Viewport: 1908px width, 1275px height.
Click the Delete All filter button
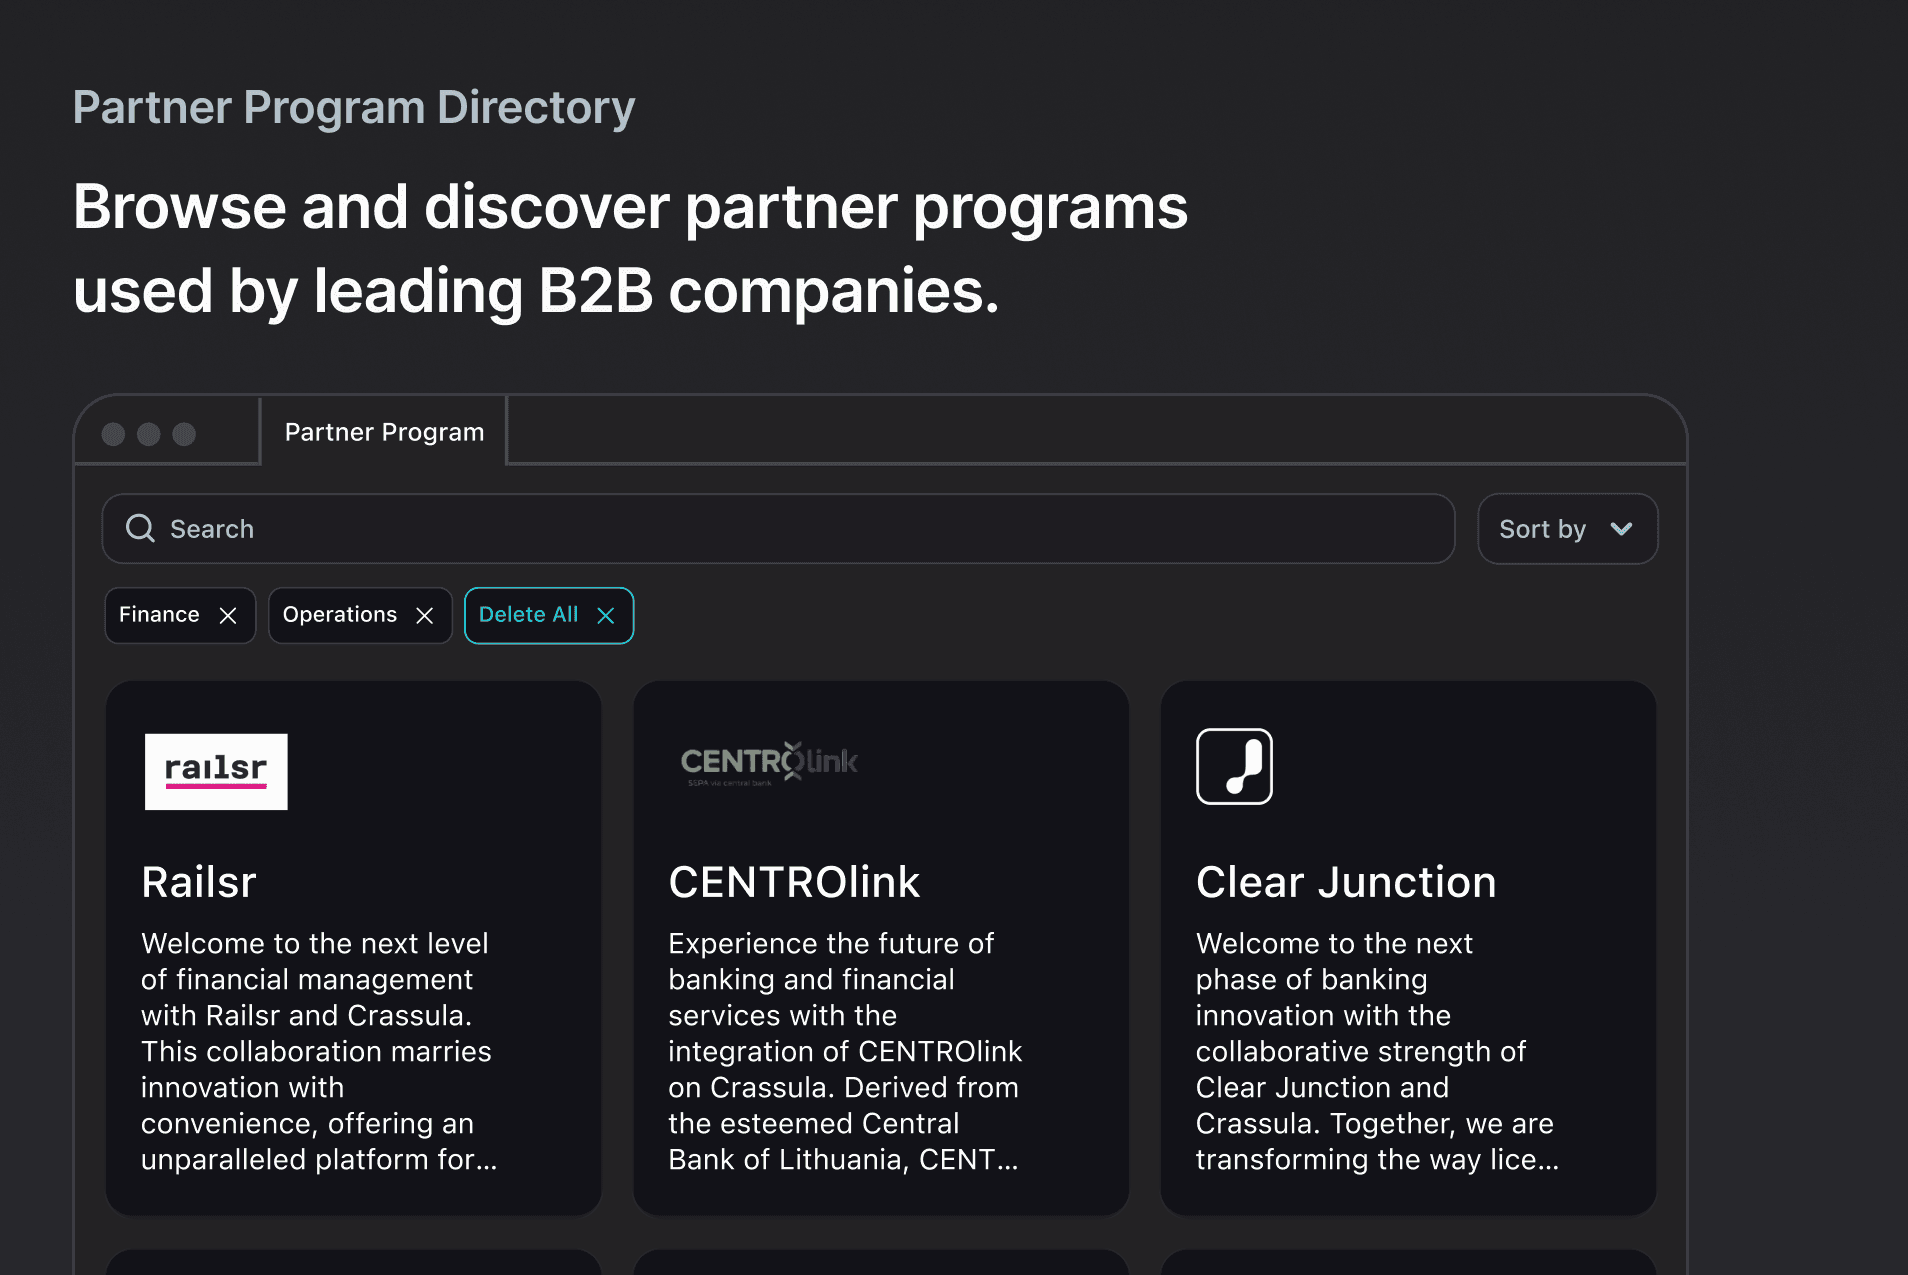pos(549,615)
